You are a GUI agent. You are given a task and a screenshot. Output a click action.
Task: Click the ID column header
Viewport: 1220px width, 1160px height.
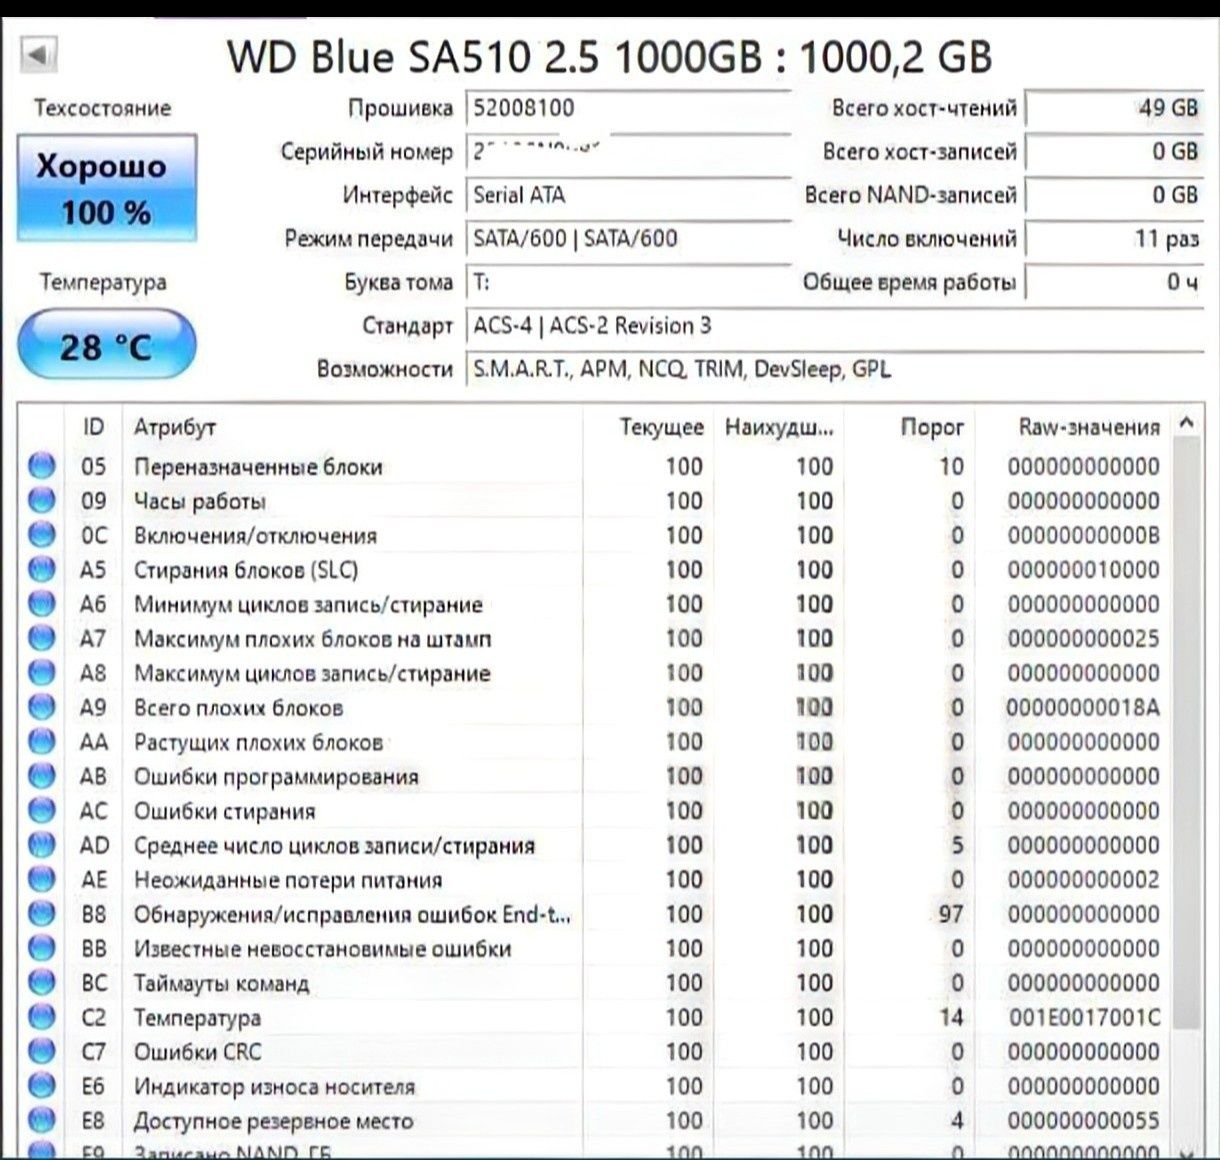[93, 427]
